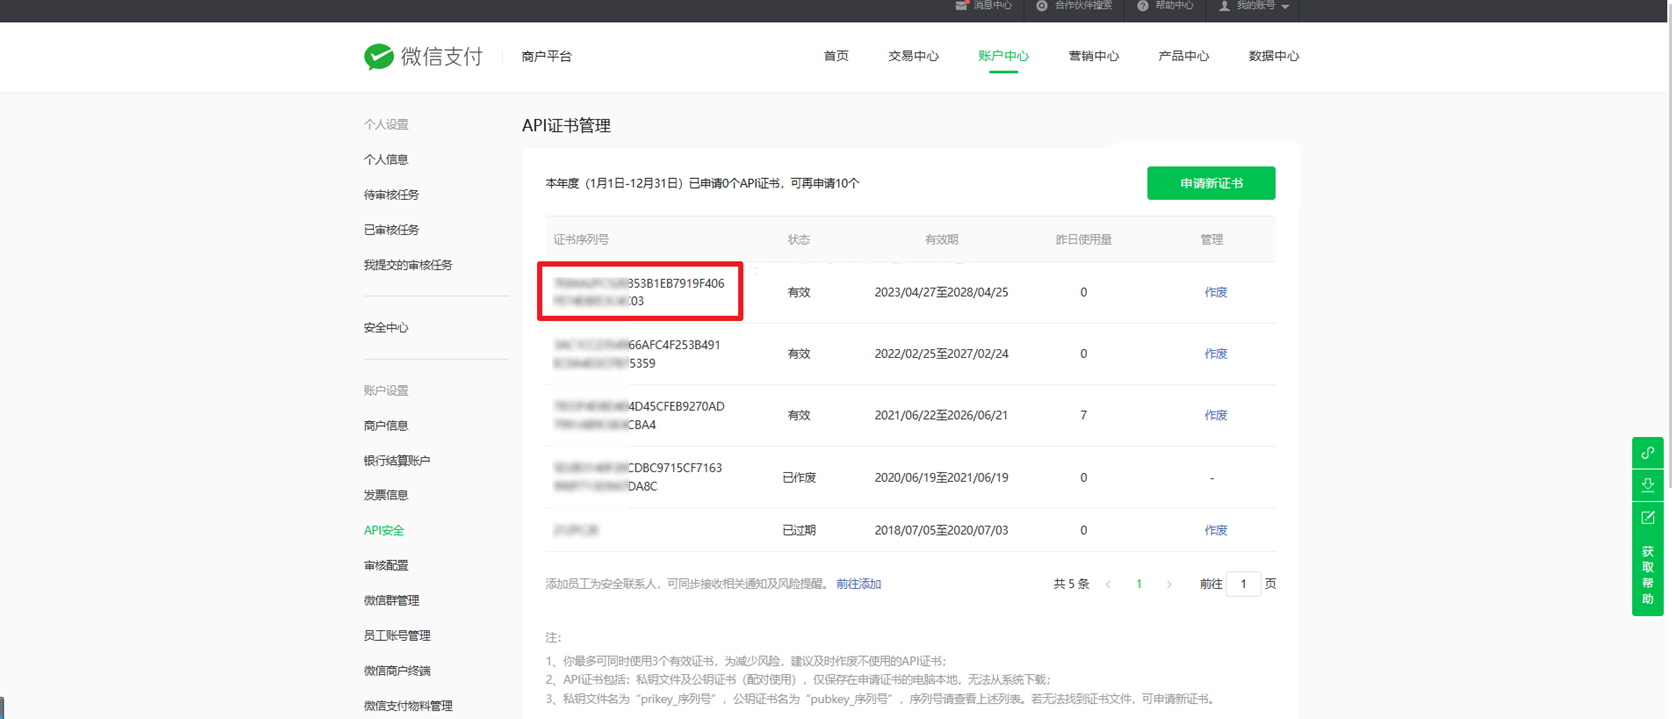Click the 前往添加 link
Screen dimensions: 1672x719
tap(858, 584)
